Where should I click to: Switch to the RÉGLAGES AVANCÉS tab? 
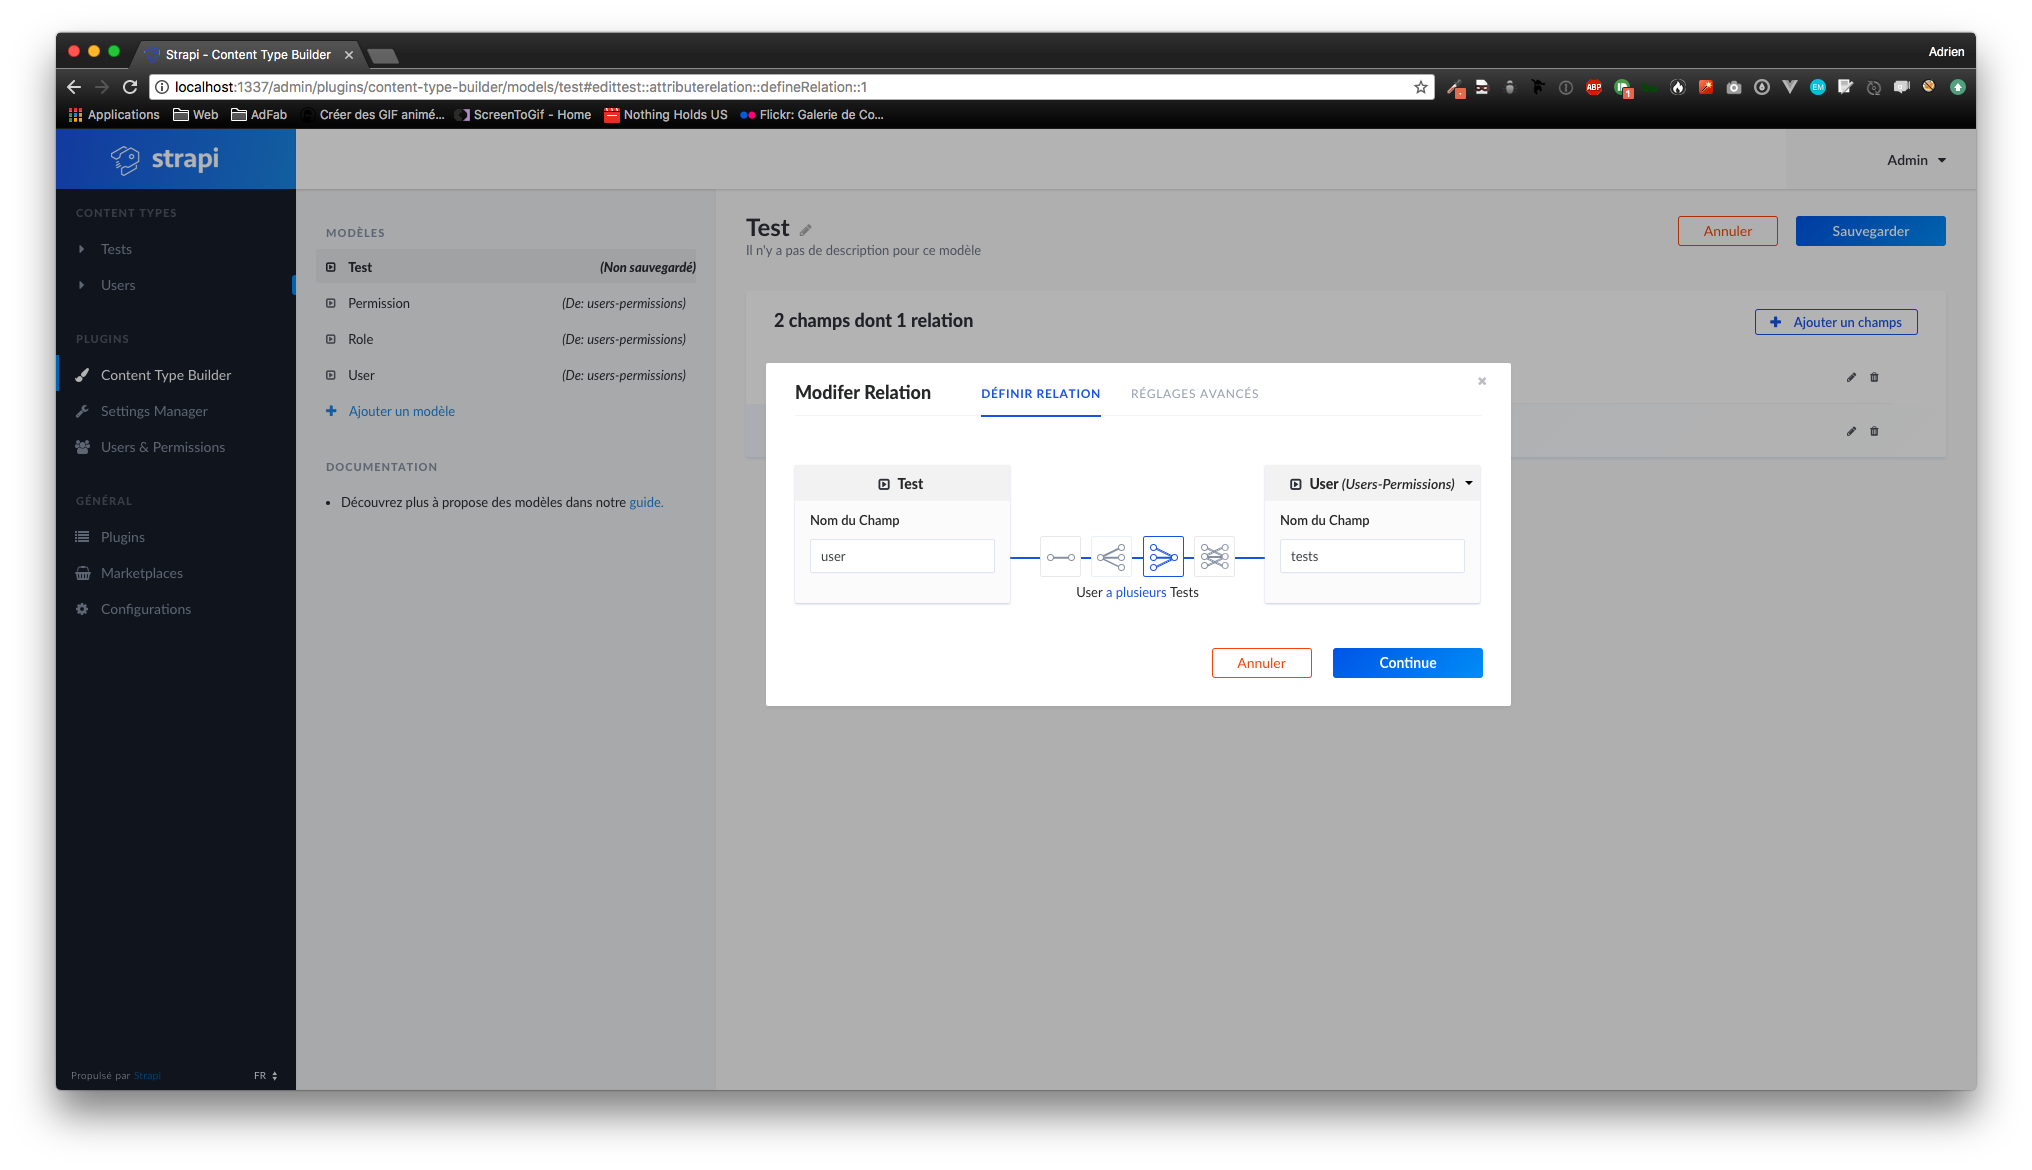click(x=1194, y=393)
